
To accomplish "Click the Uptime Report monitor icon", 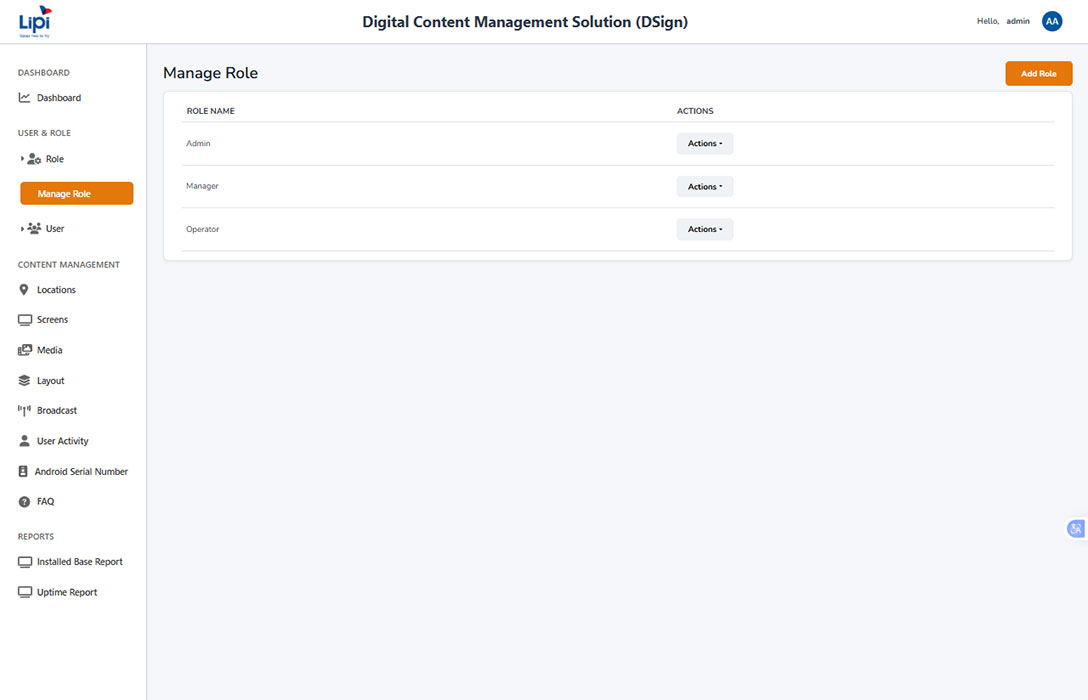I will pos(25,592).
